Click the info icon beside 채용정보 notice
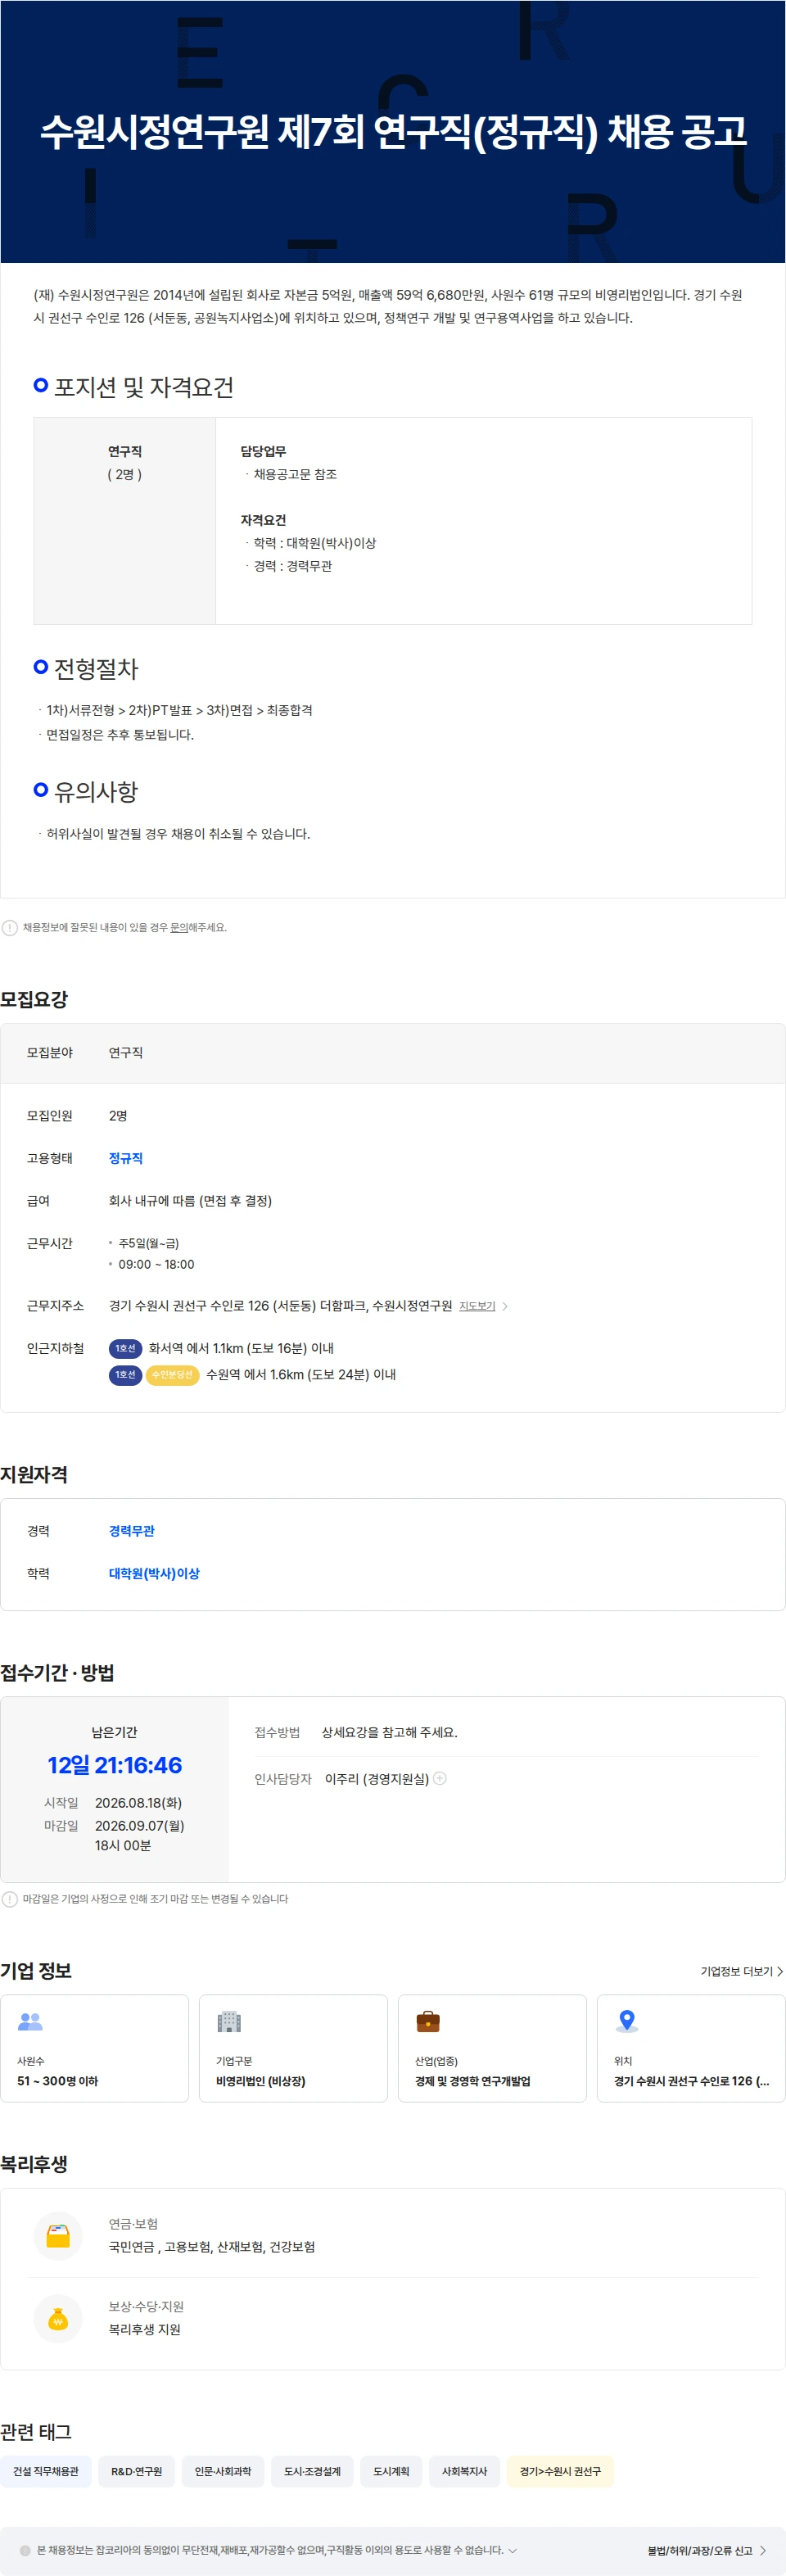Image resolution: width=786 pixels, height=2576 pixels. click(10, 927)
